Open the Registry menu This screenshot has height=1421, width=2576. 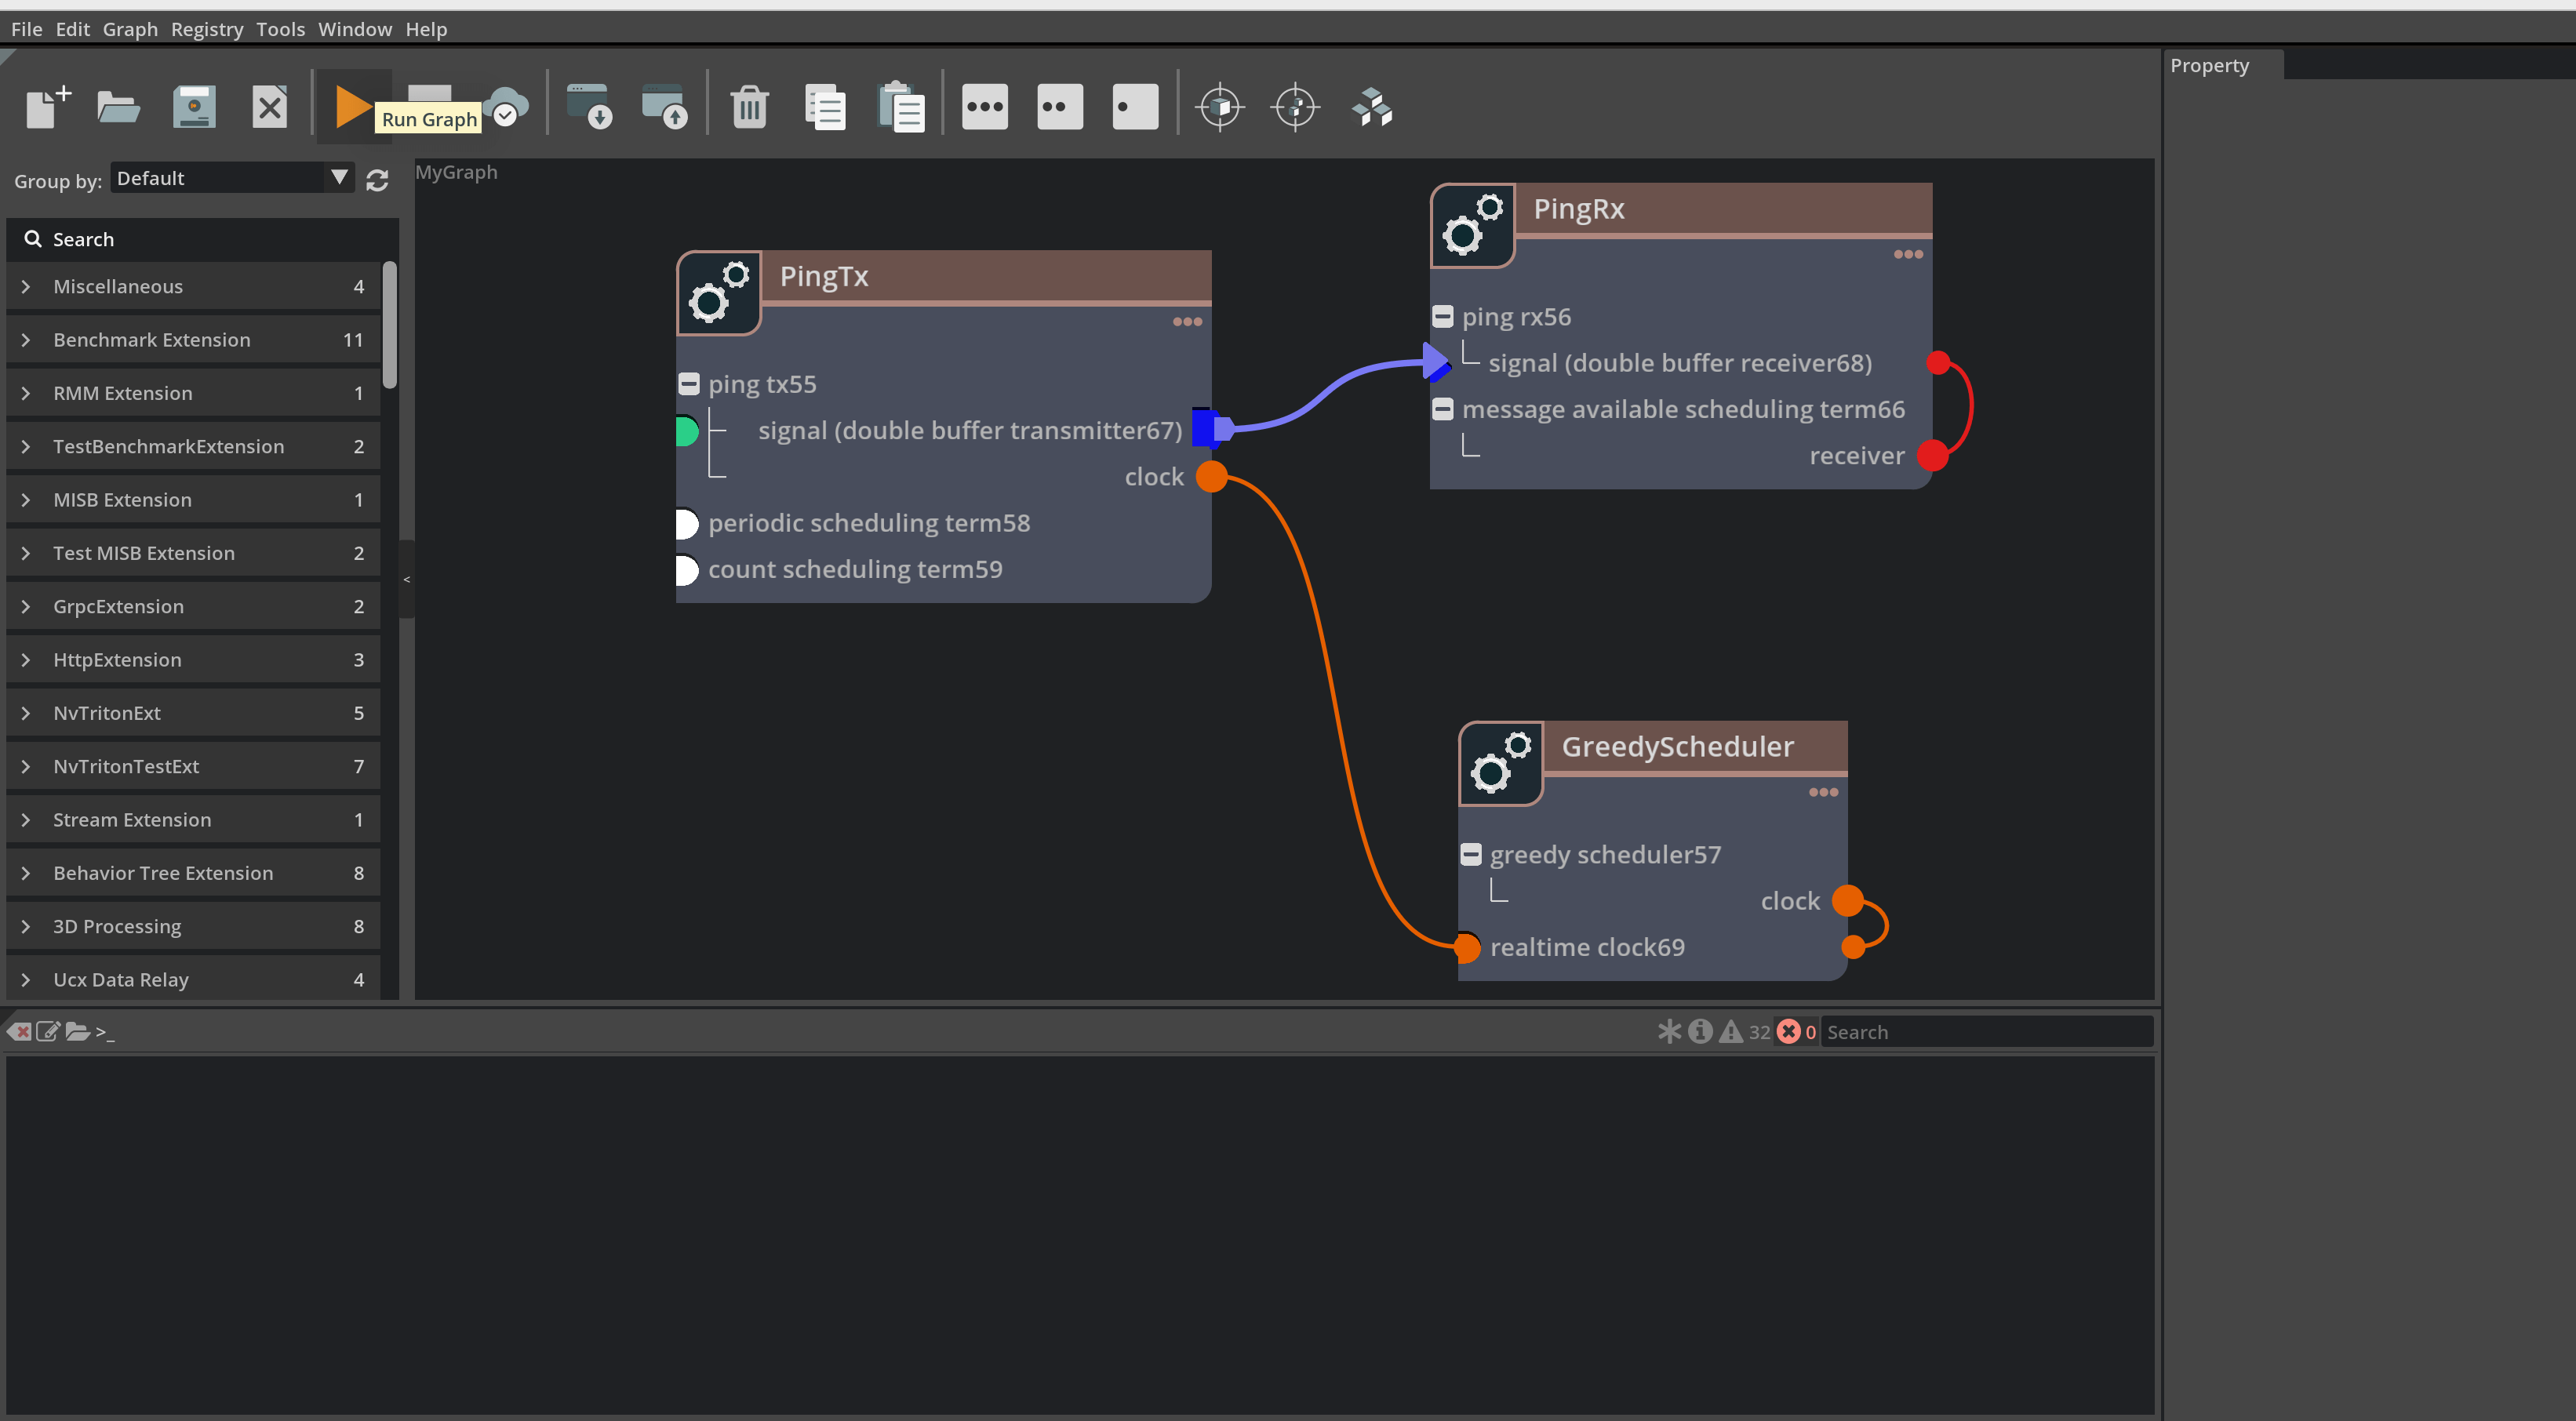206,29
